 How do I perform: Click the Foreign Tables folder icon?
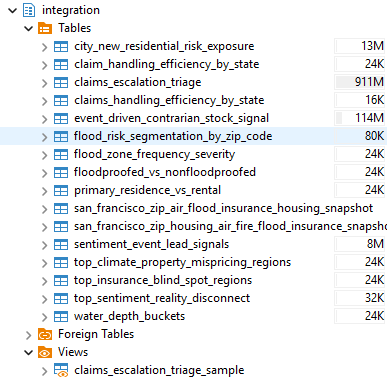coord(45,334)
